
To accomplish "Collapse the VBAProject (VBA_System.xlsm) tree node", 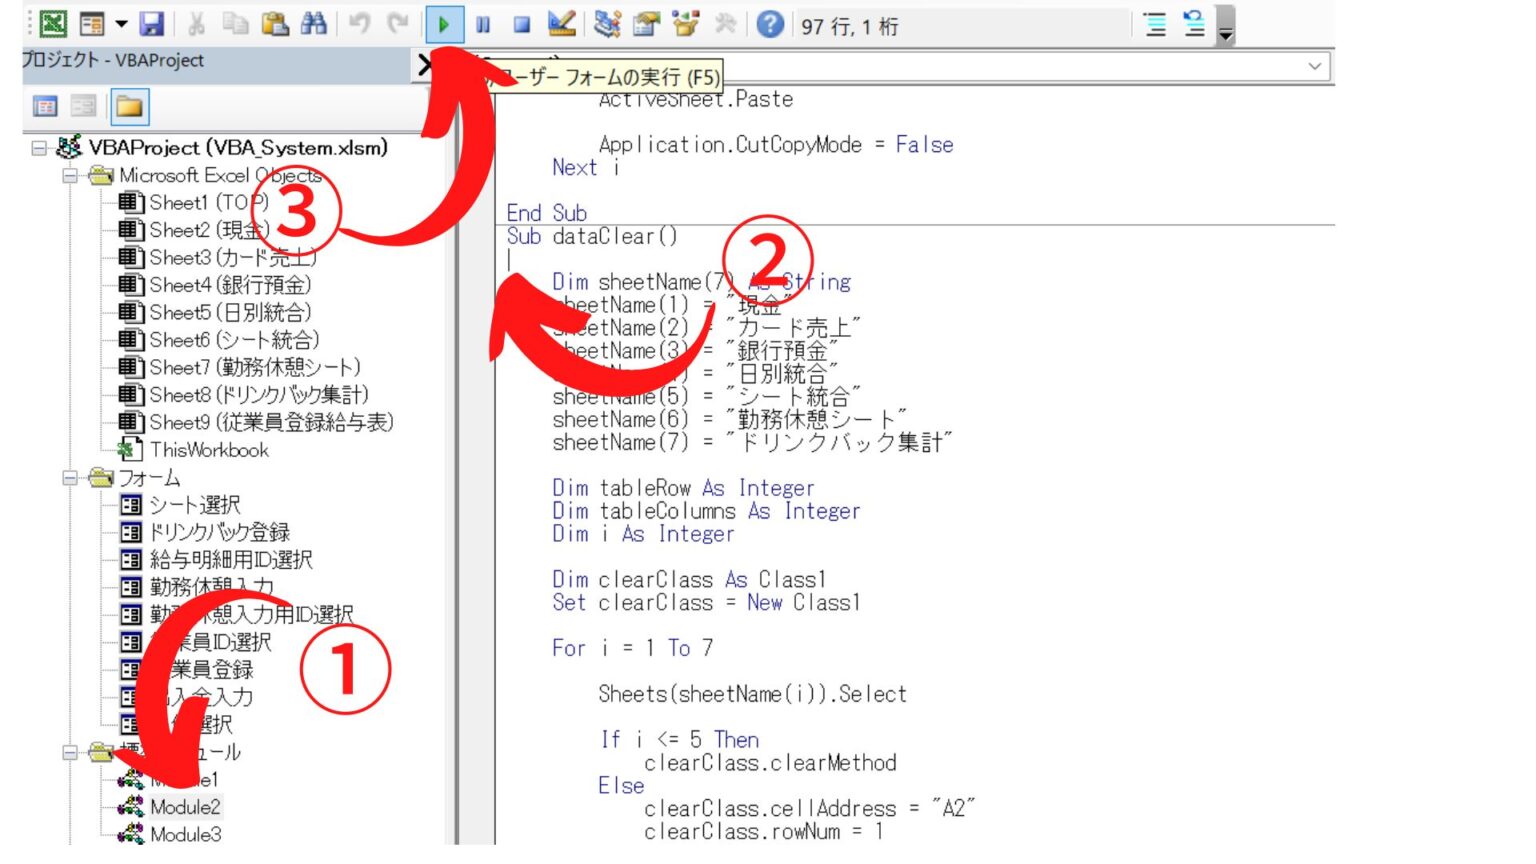I will (x=39, y=148).
